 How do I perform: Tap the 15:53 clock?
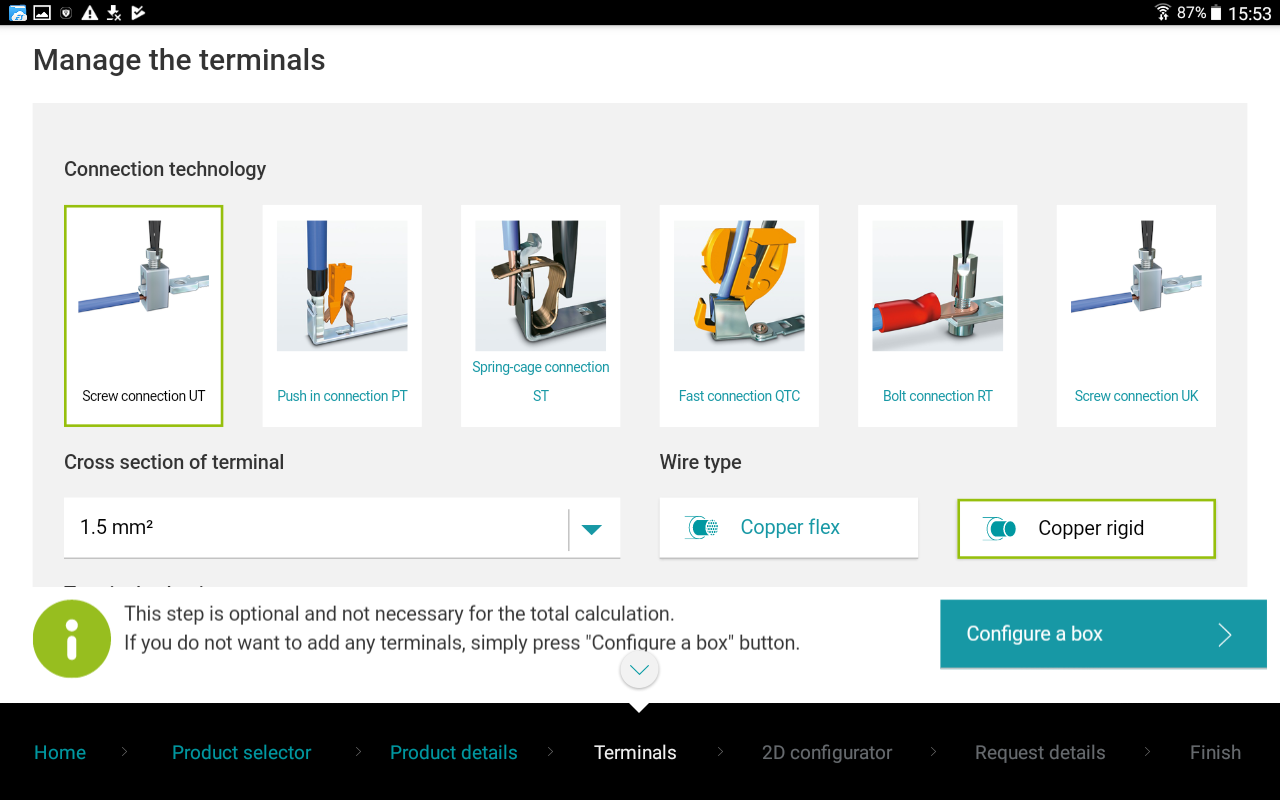pyautogui.click(x=1250, y=13)
